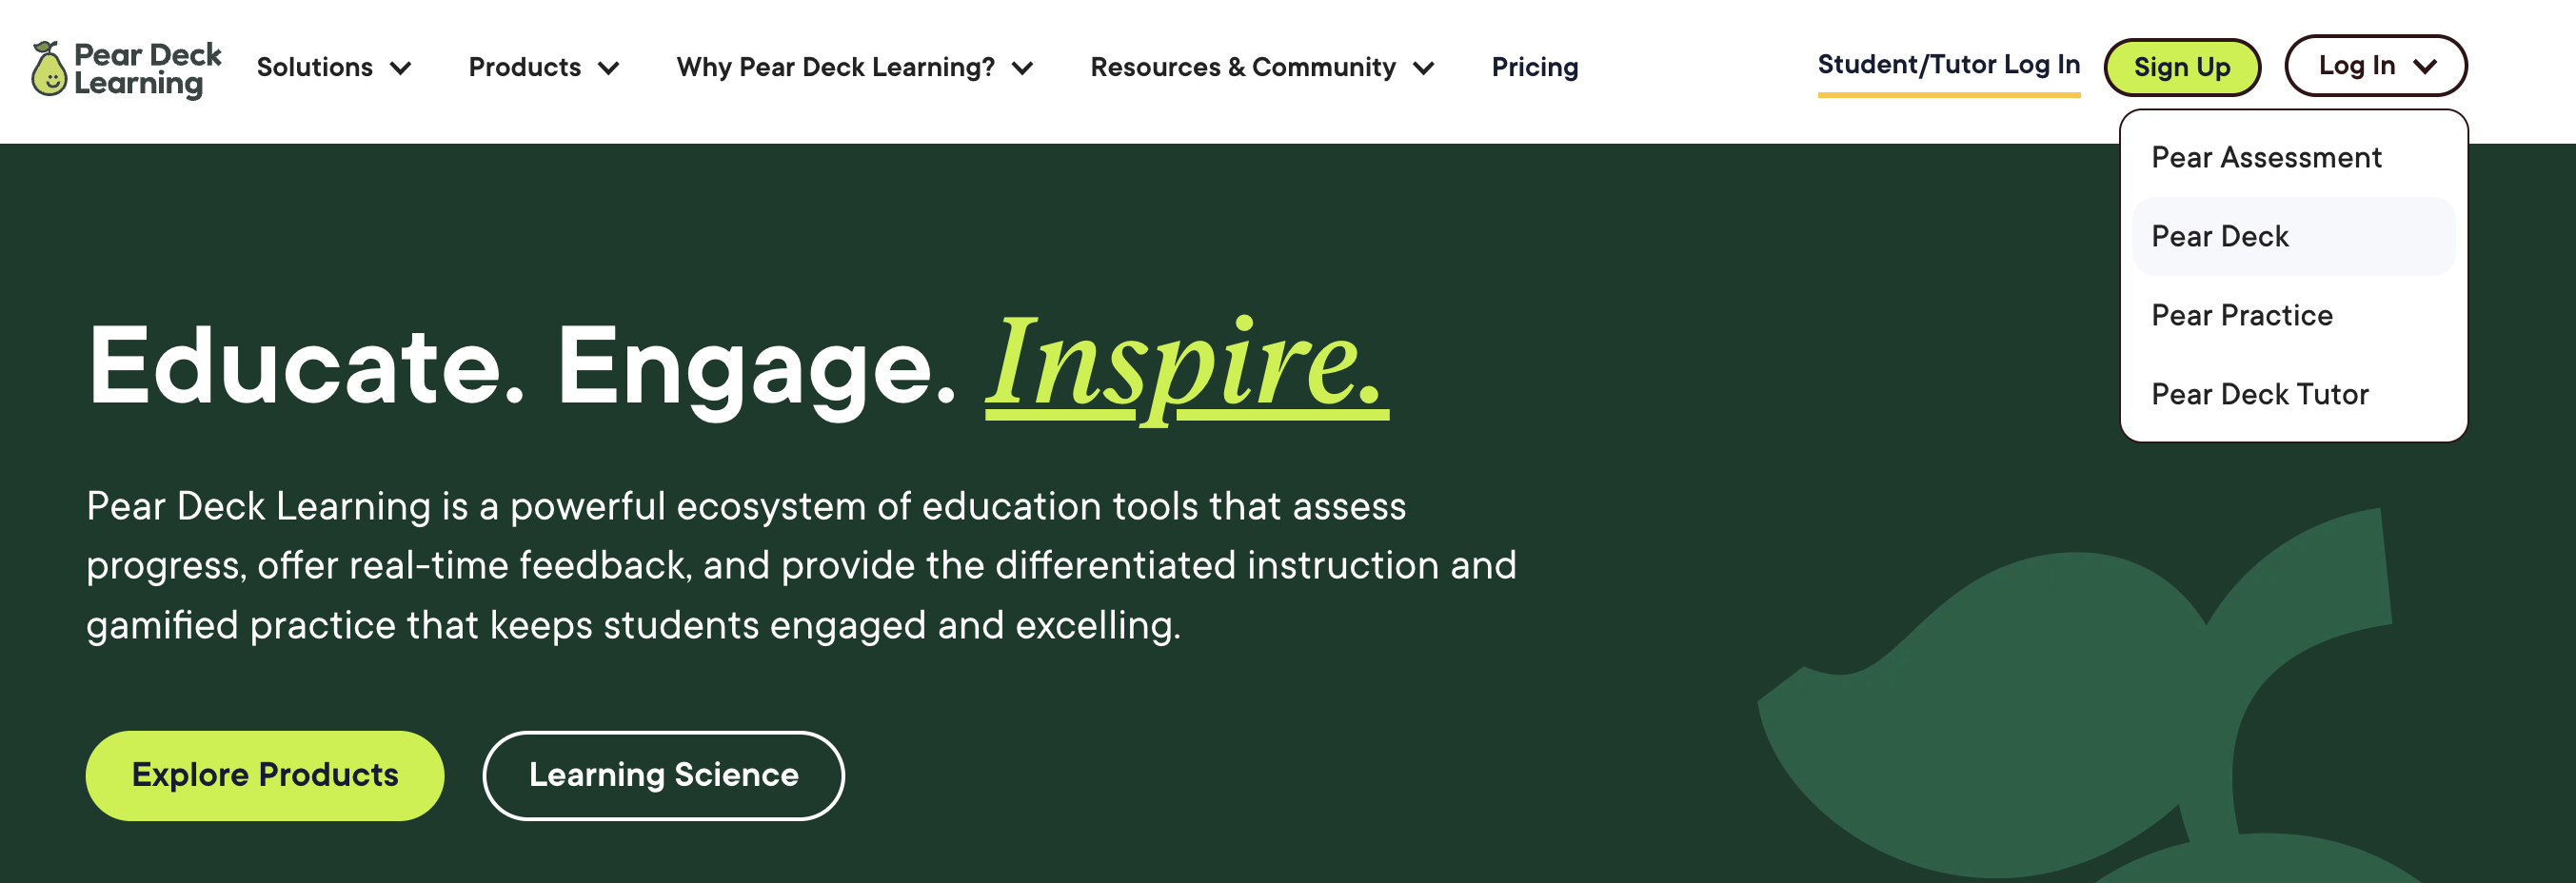Click the Learning Science button
Viewport: 2576px width, 883px height.
coord(663,775)
